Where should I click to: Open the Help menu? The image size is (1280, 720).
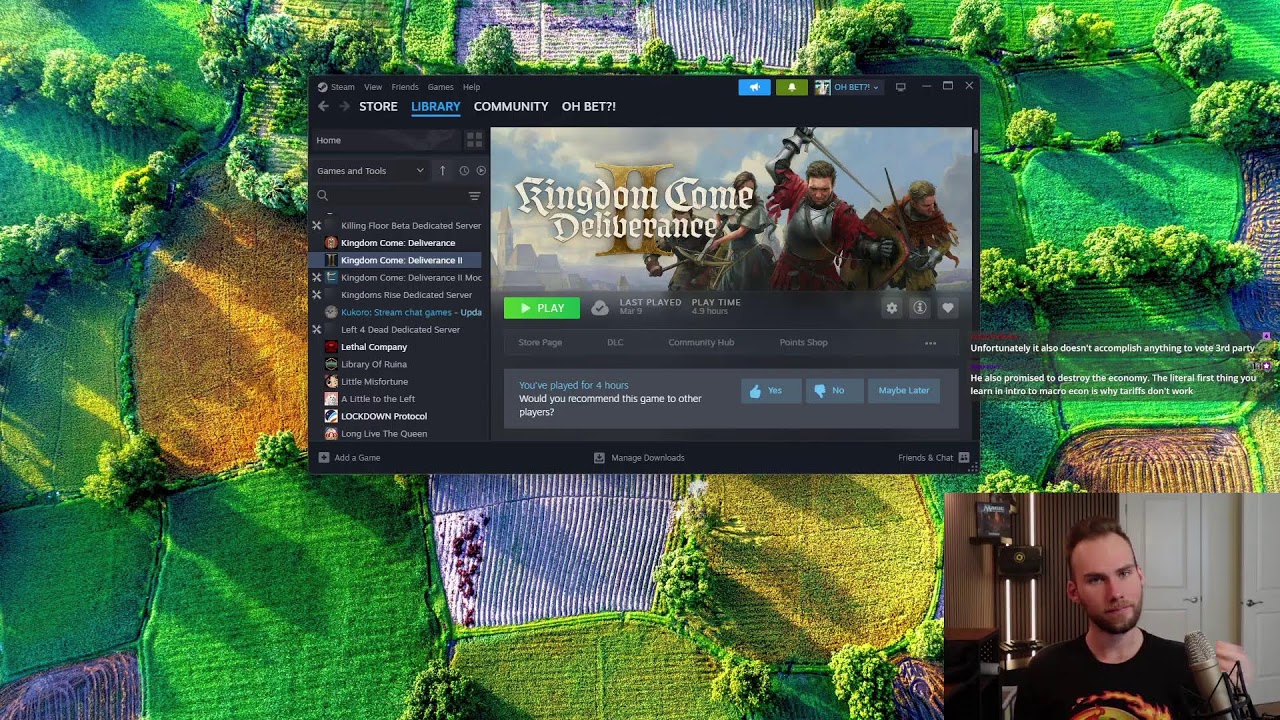[471, 87]
